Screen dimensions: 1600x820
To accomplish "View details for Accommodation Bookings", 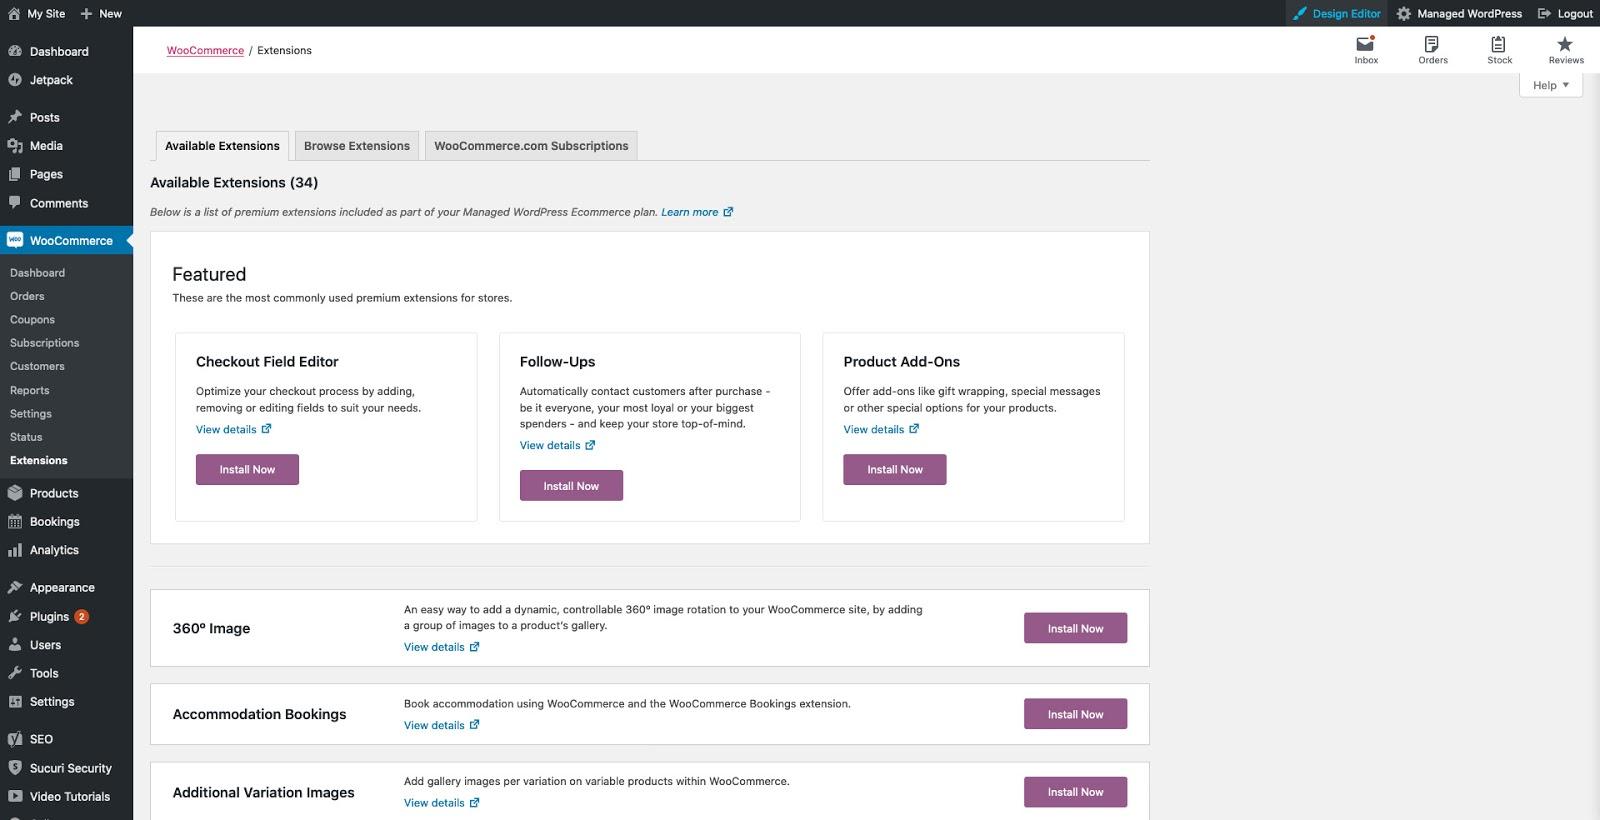I will pyautogui.click(x=441, y=725).
